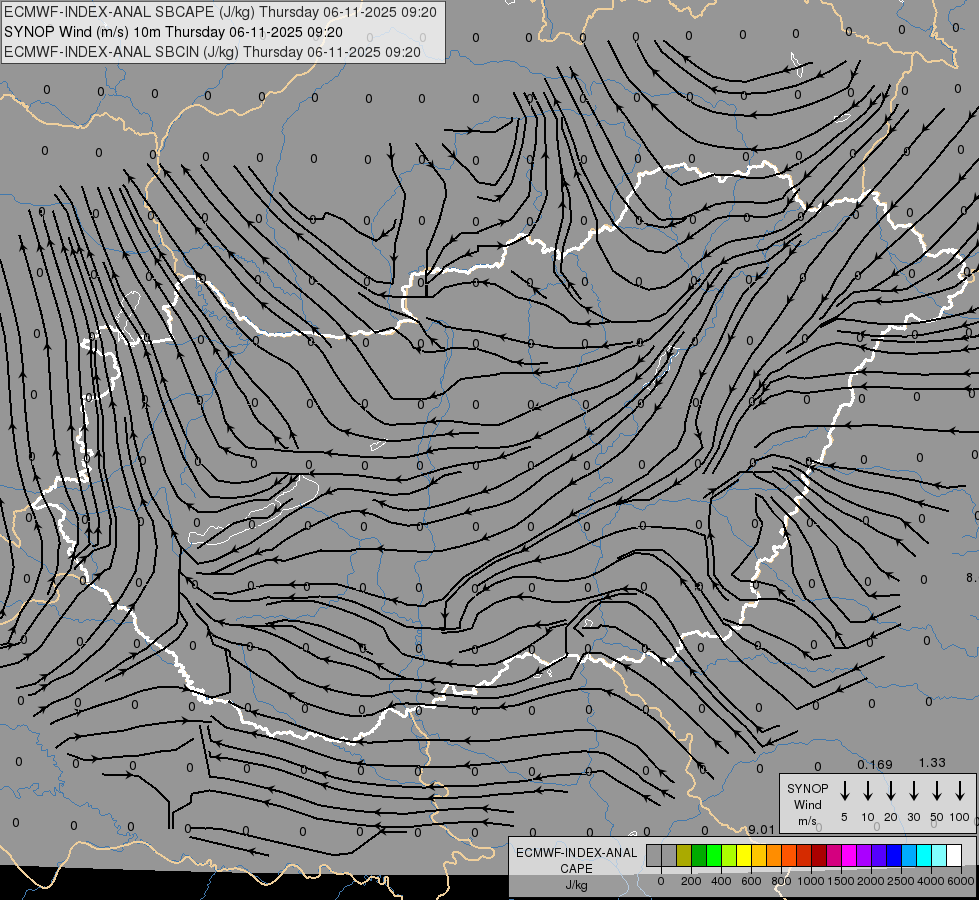Click the 200 tick label on CAPE scale
Screen dimensions: 979x900
(x=691, y=881)
